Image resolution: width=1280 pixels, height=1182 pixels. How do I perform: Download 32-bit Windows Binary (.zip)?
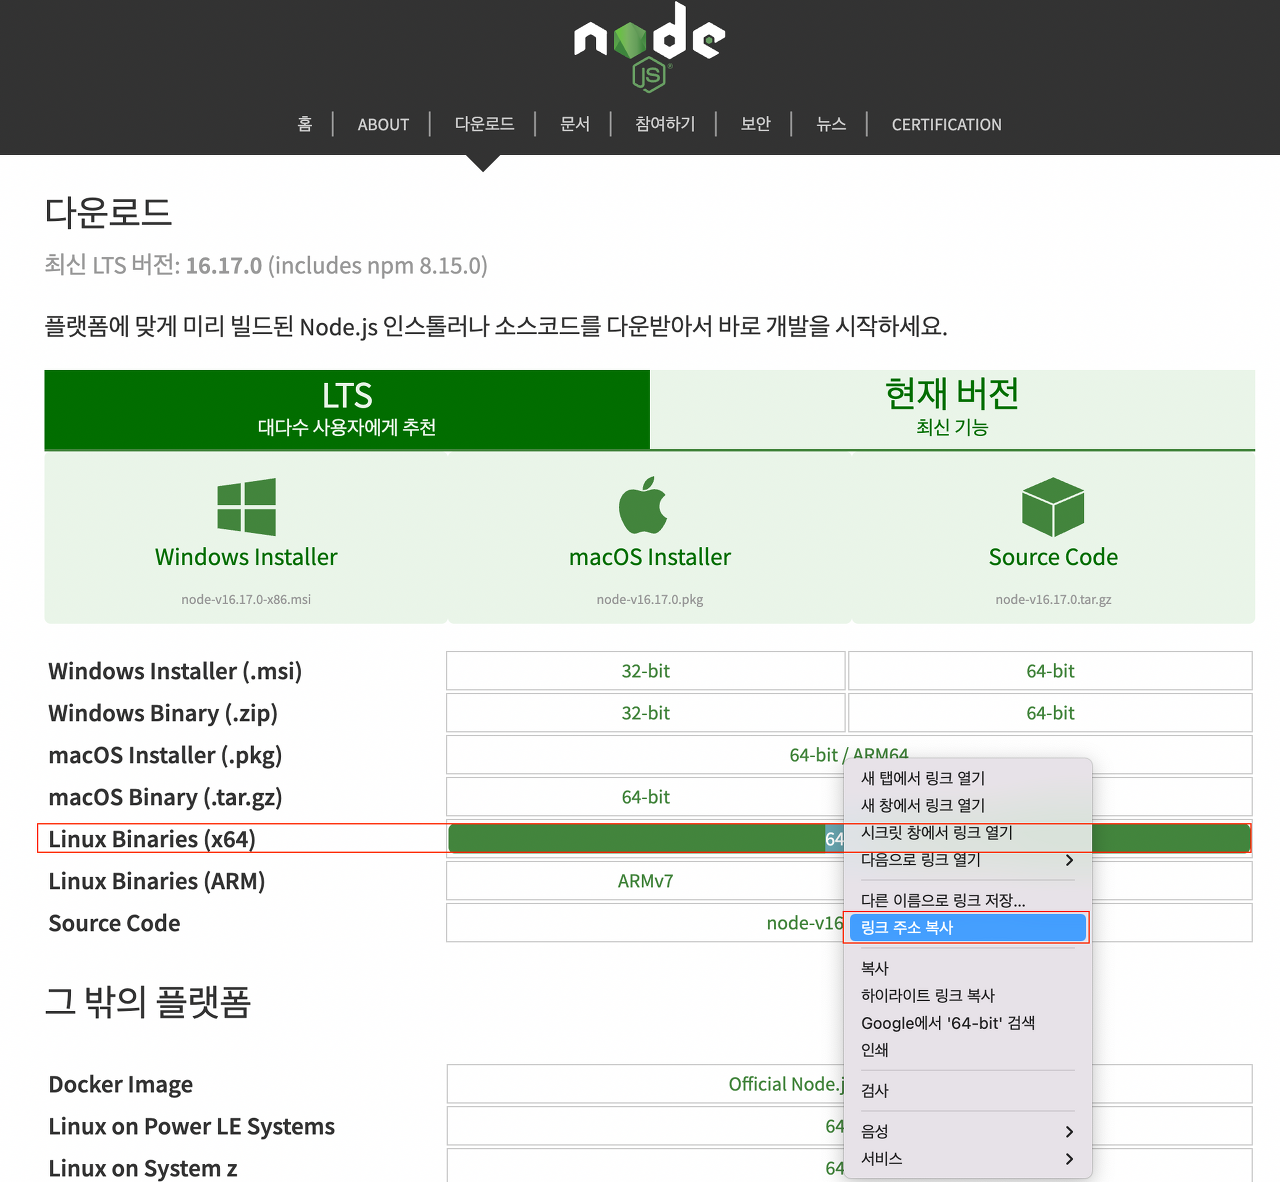tap(646, 713)
